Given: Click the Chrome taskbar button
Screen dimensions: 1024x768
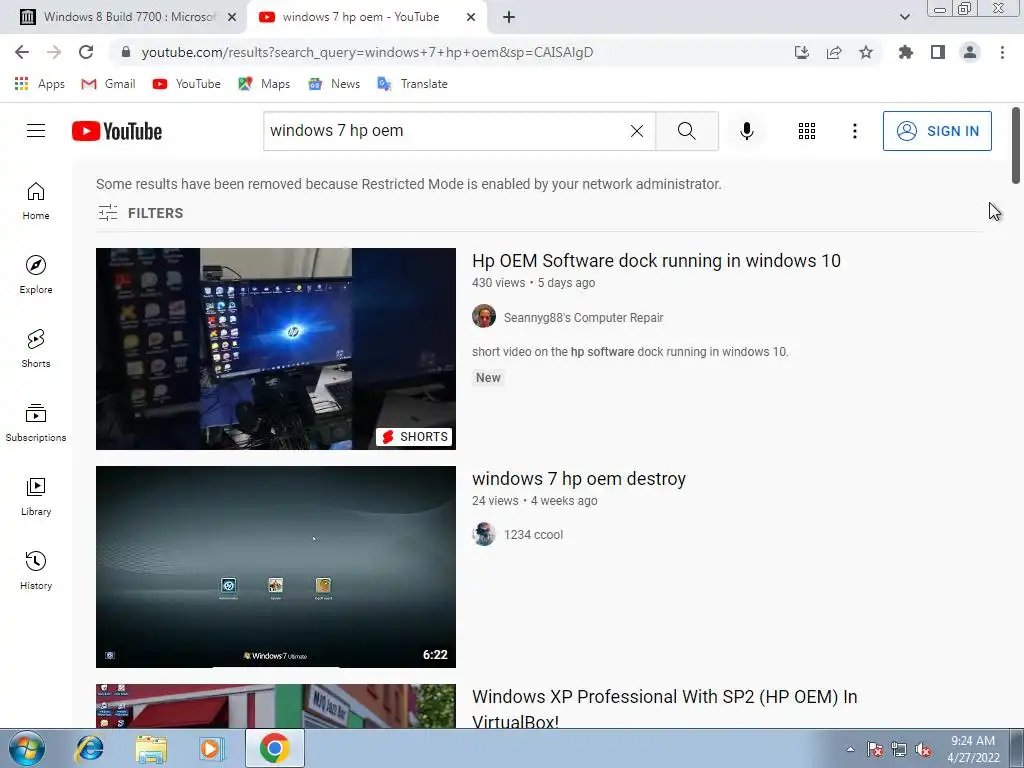Looking at the screenshot, I should pyautogui.click(x=275, y=748).
